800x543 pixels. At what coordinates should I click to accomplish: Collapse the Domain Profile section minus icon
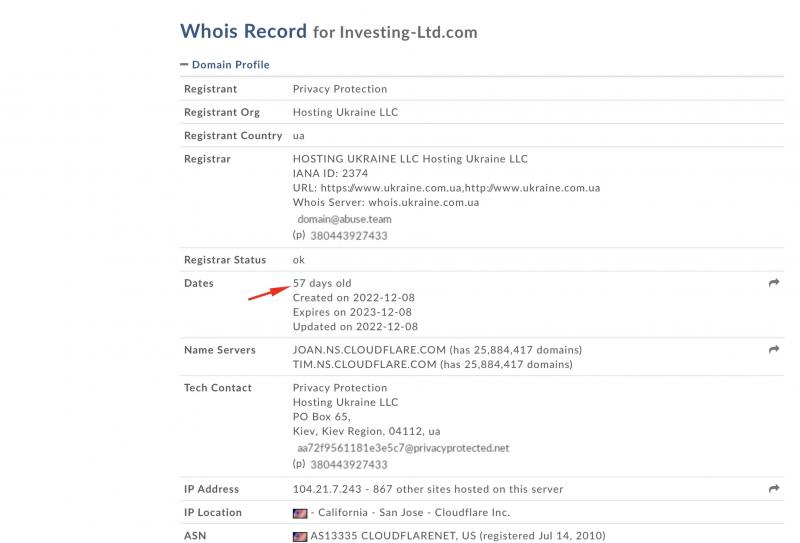tap(184, 64)
